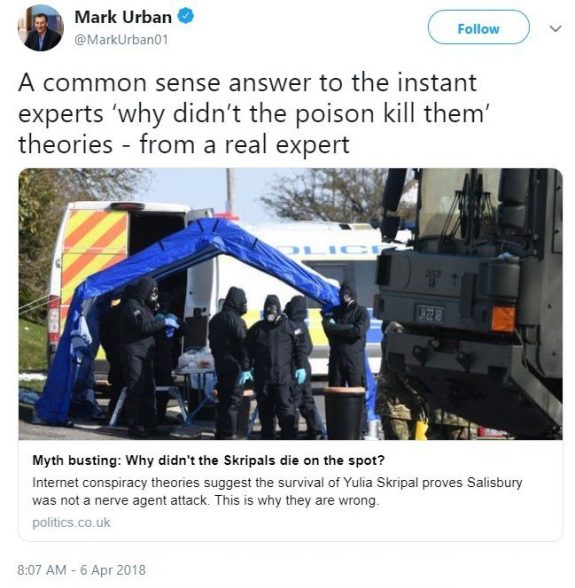Click the blue verified badge

[x=185, y=16]
